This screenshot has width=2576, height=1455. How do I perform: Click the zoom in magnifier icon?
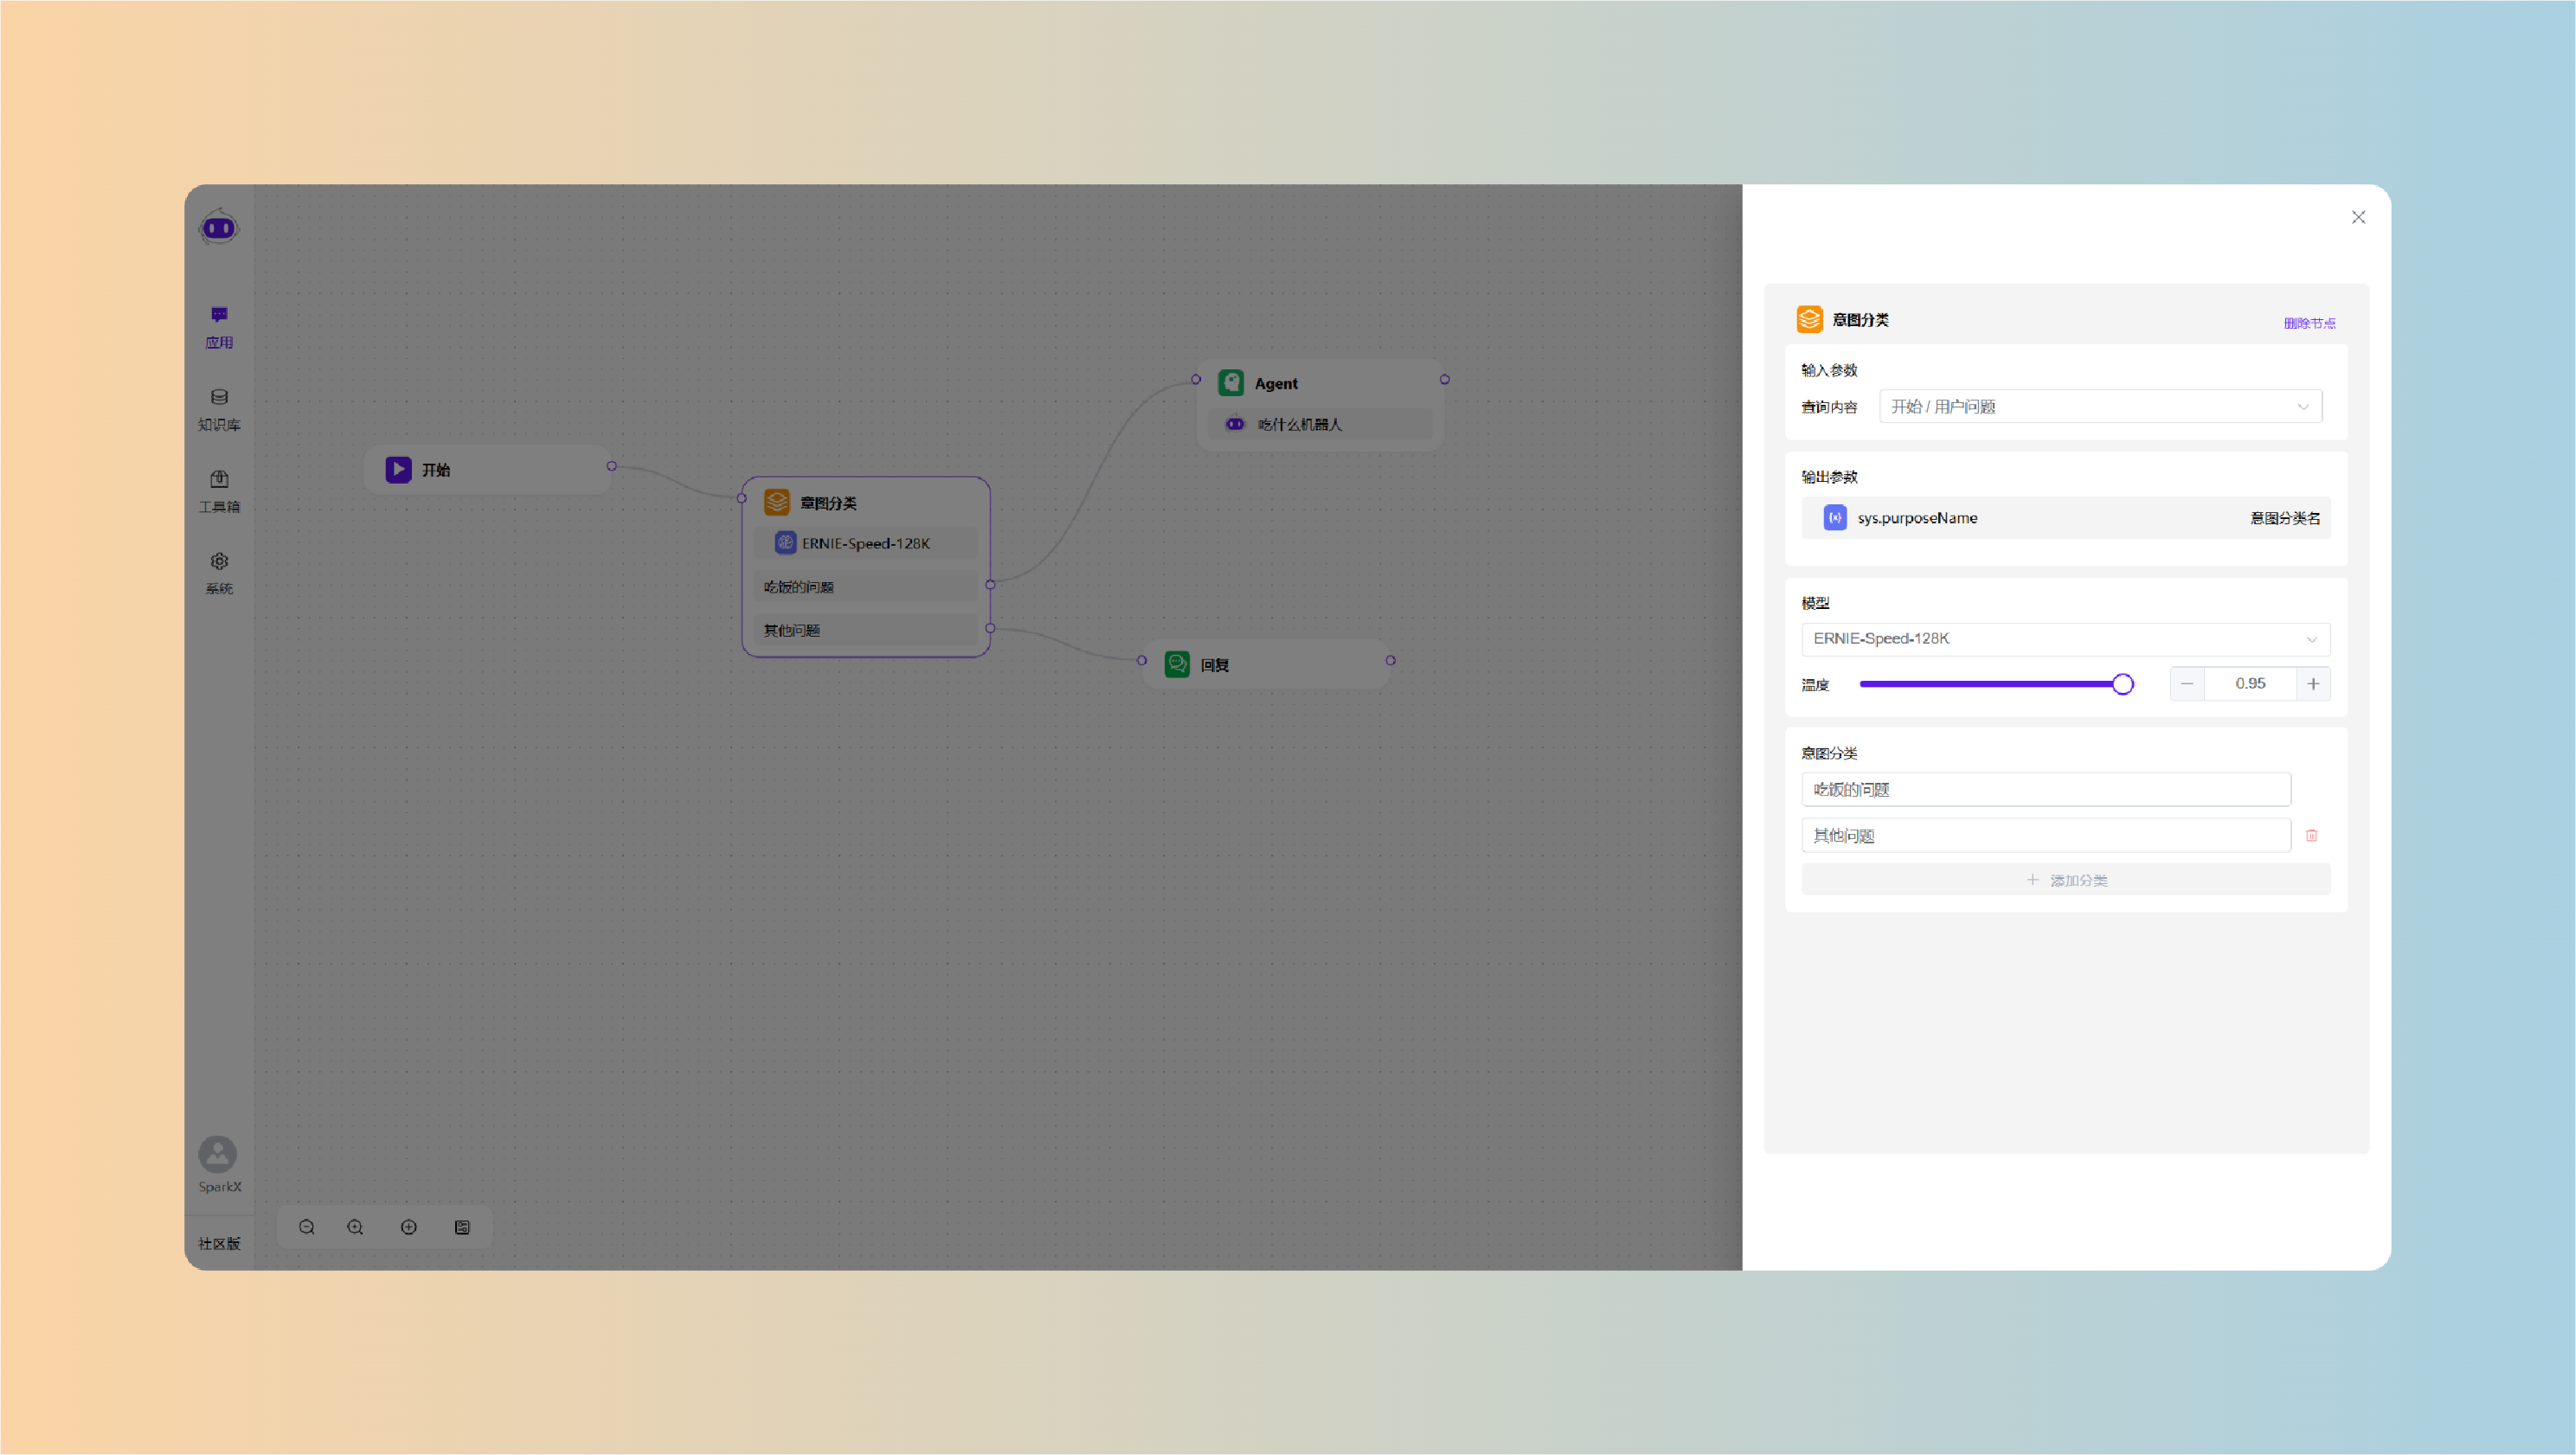355,1227
